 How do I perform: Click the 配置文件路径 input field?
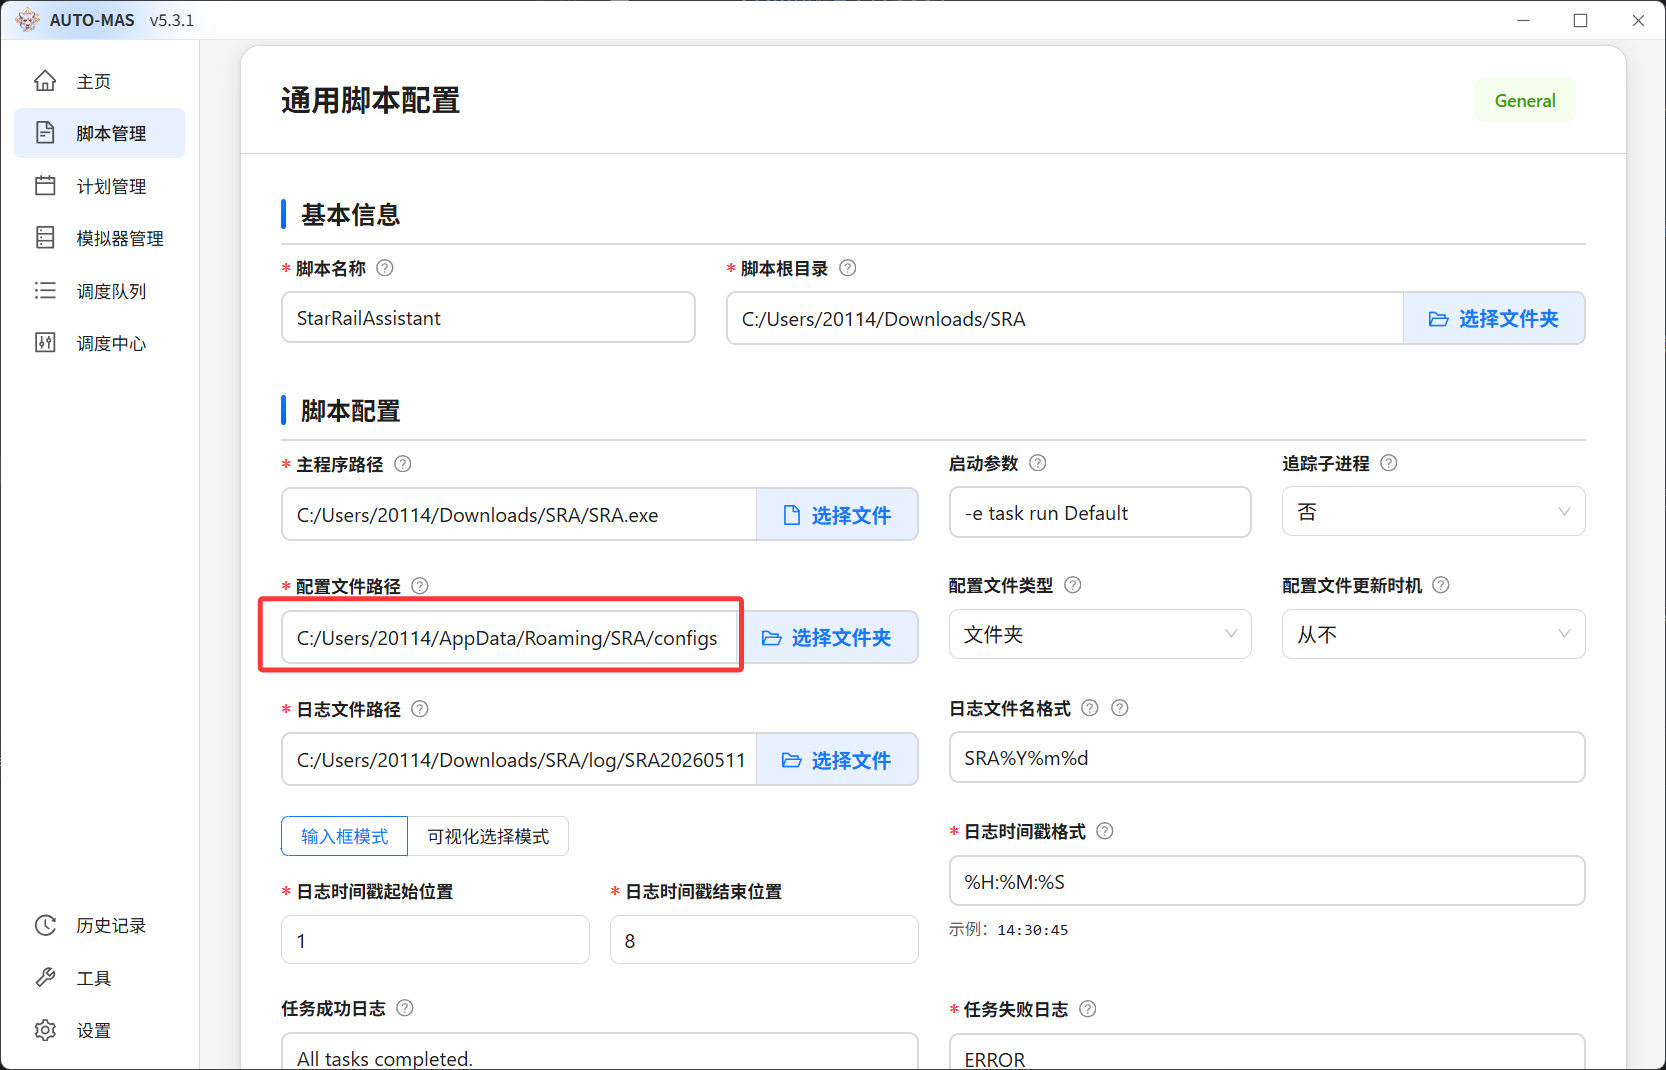click(x=511, y=637)
